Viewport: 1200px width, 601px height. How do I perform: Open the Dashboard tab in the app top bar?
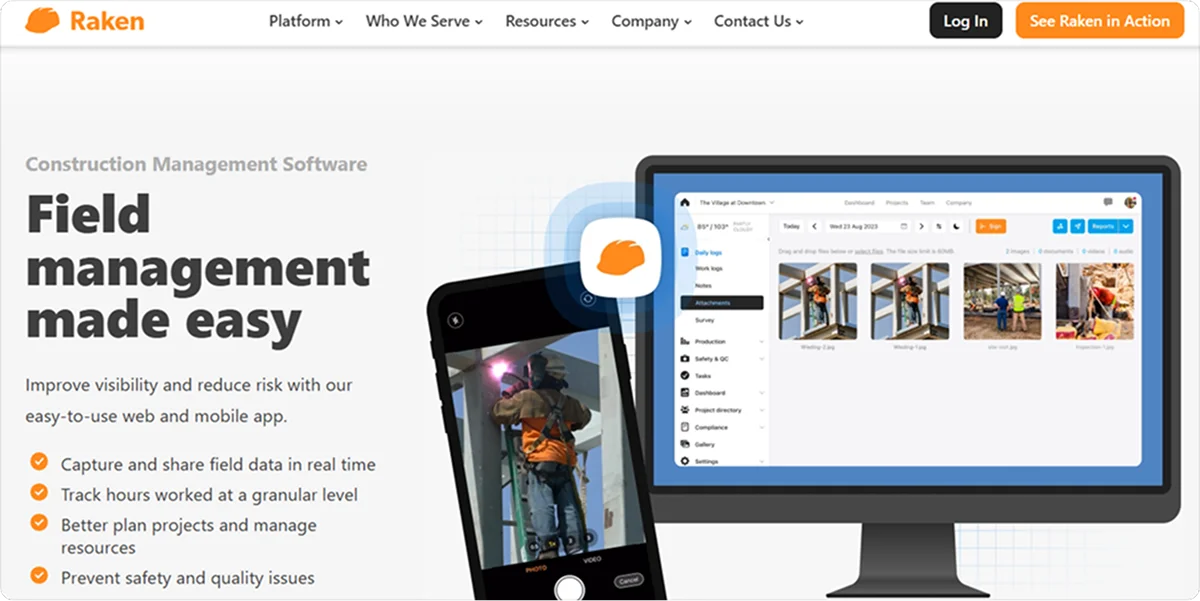point(859,203)
